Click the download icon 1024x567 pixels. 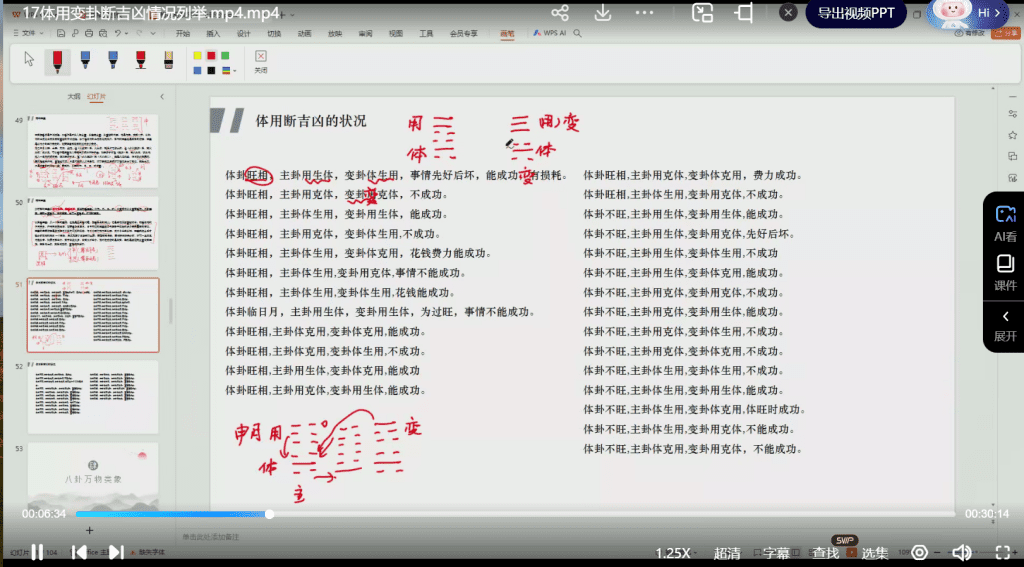click(604, 13)
